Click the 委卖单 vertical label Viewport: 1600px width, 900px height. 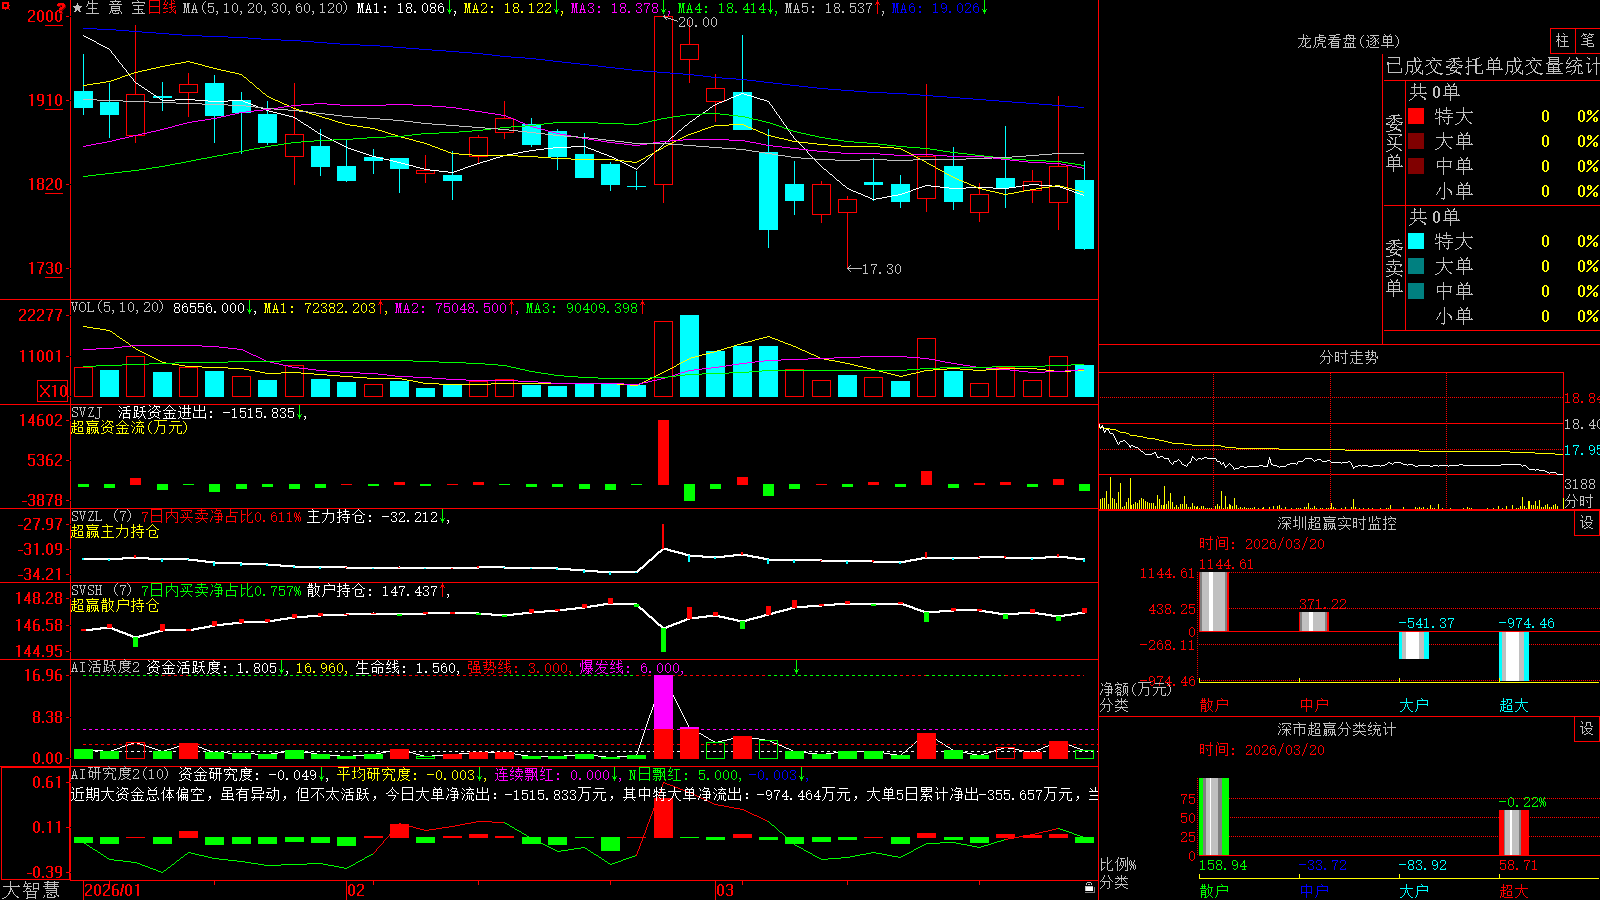[1394, 268]
